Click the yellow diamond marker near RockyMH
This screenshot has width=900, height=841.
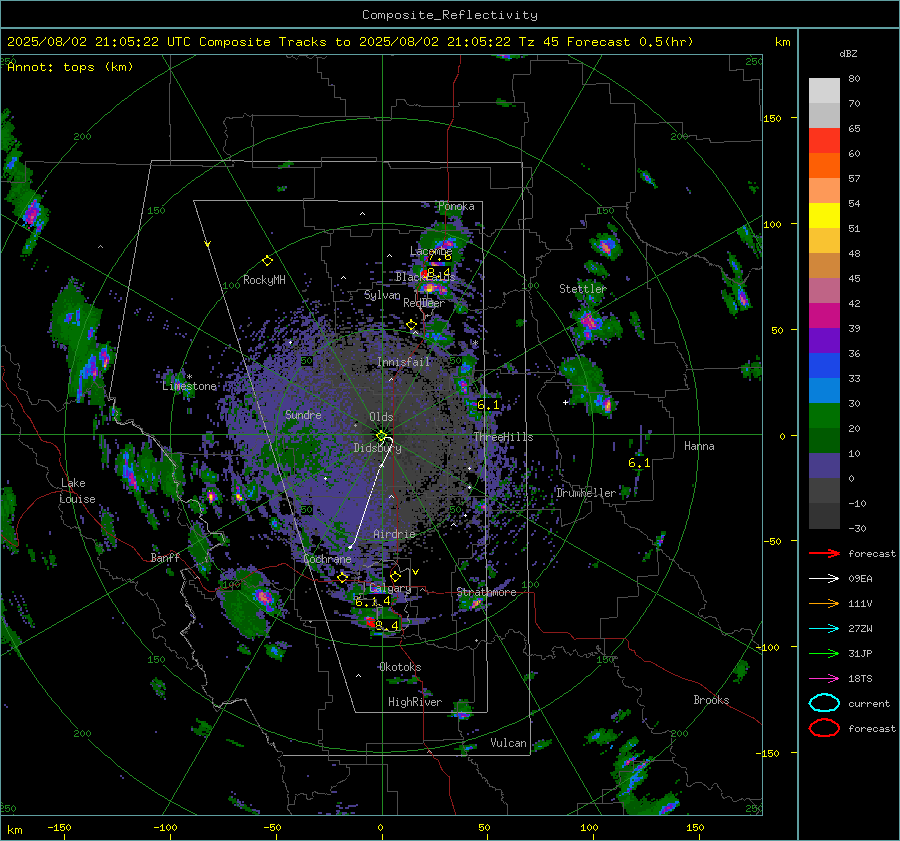(267, 261)
